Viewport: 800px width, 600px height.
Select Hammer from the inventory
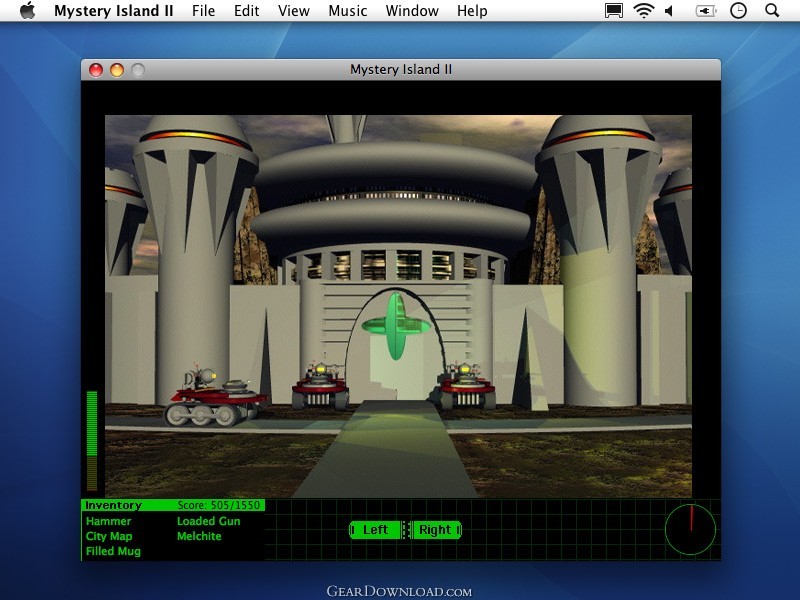[x=108, y=521]
